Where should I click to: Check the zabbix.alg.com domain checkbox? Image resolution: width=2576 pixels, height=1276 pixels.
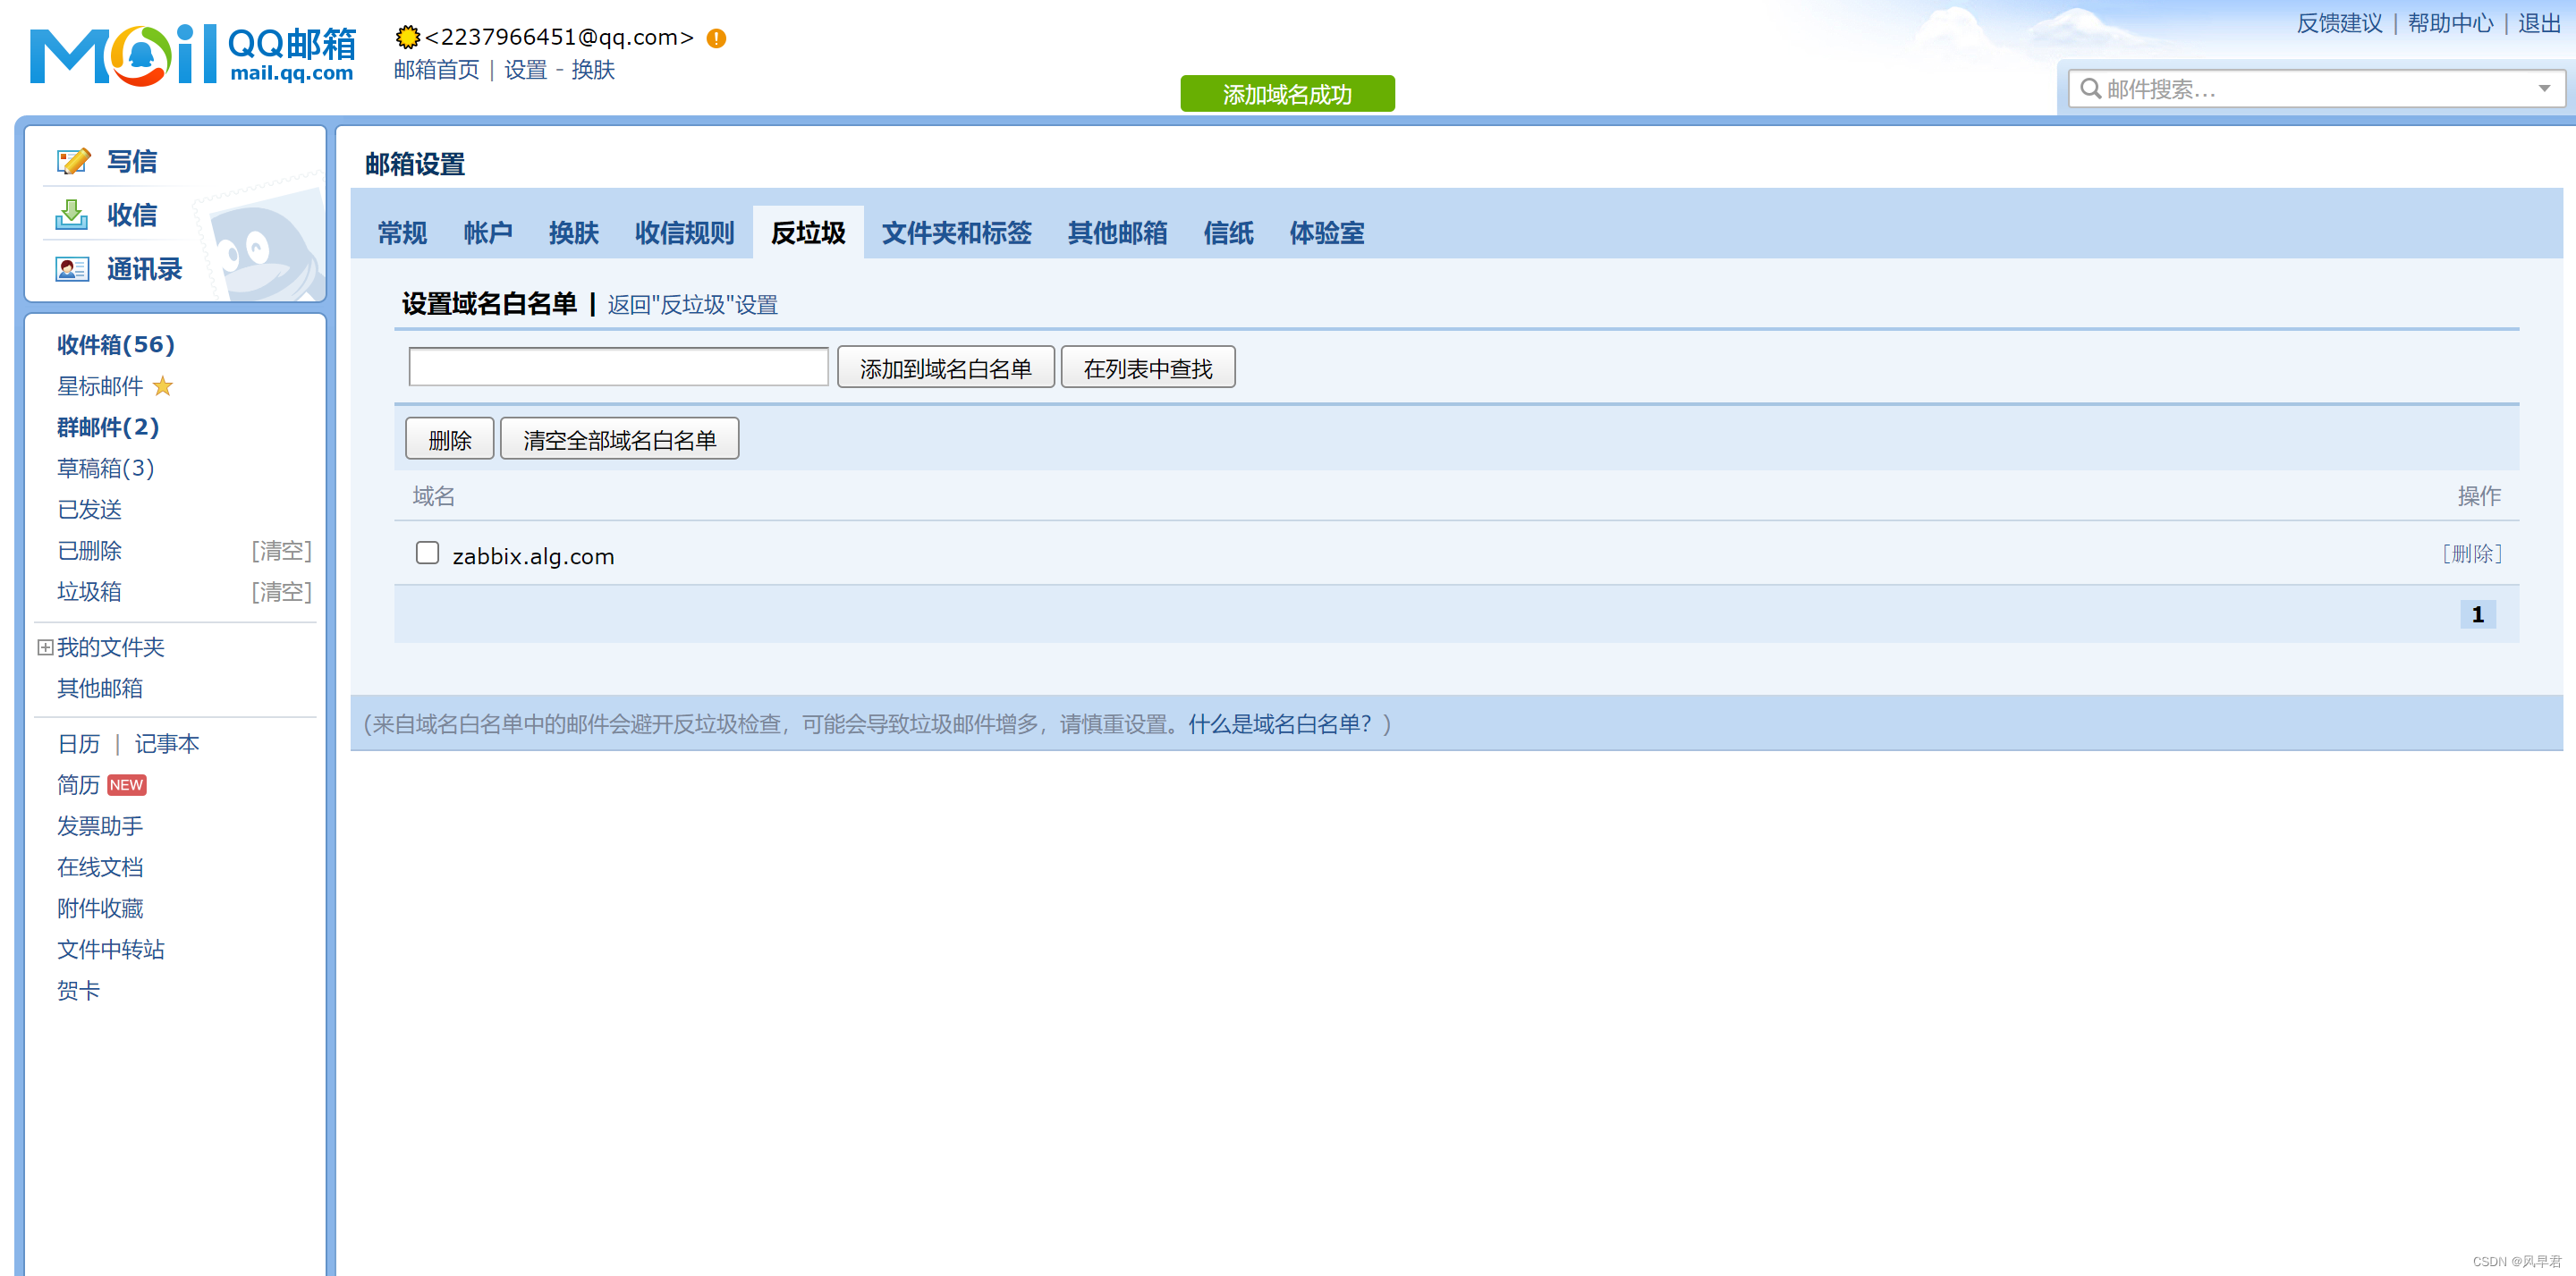pyautogui.click(x=427, y=553)
